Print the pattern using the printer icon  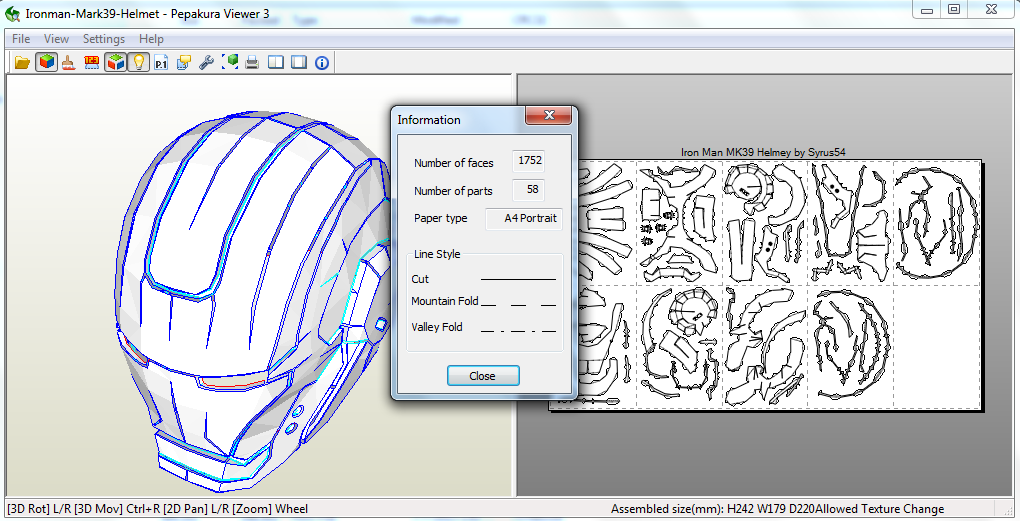252,62
